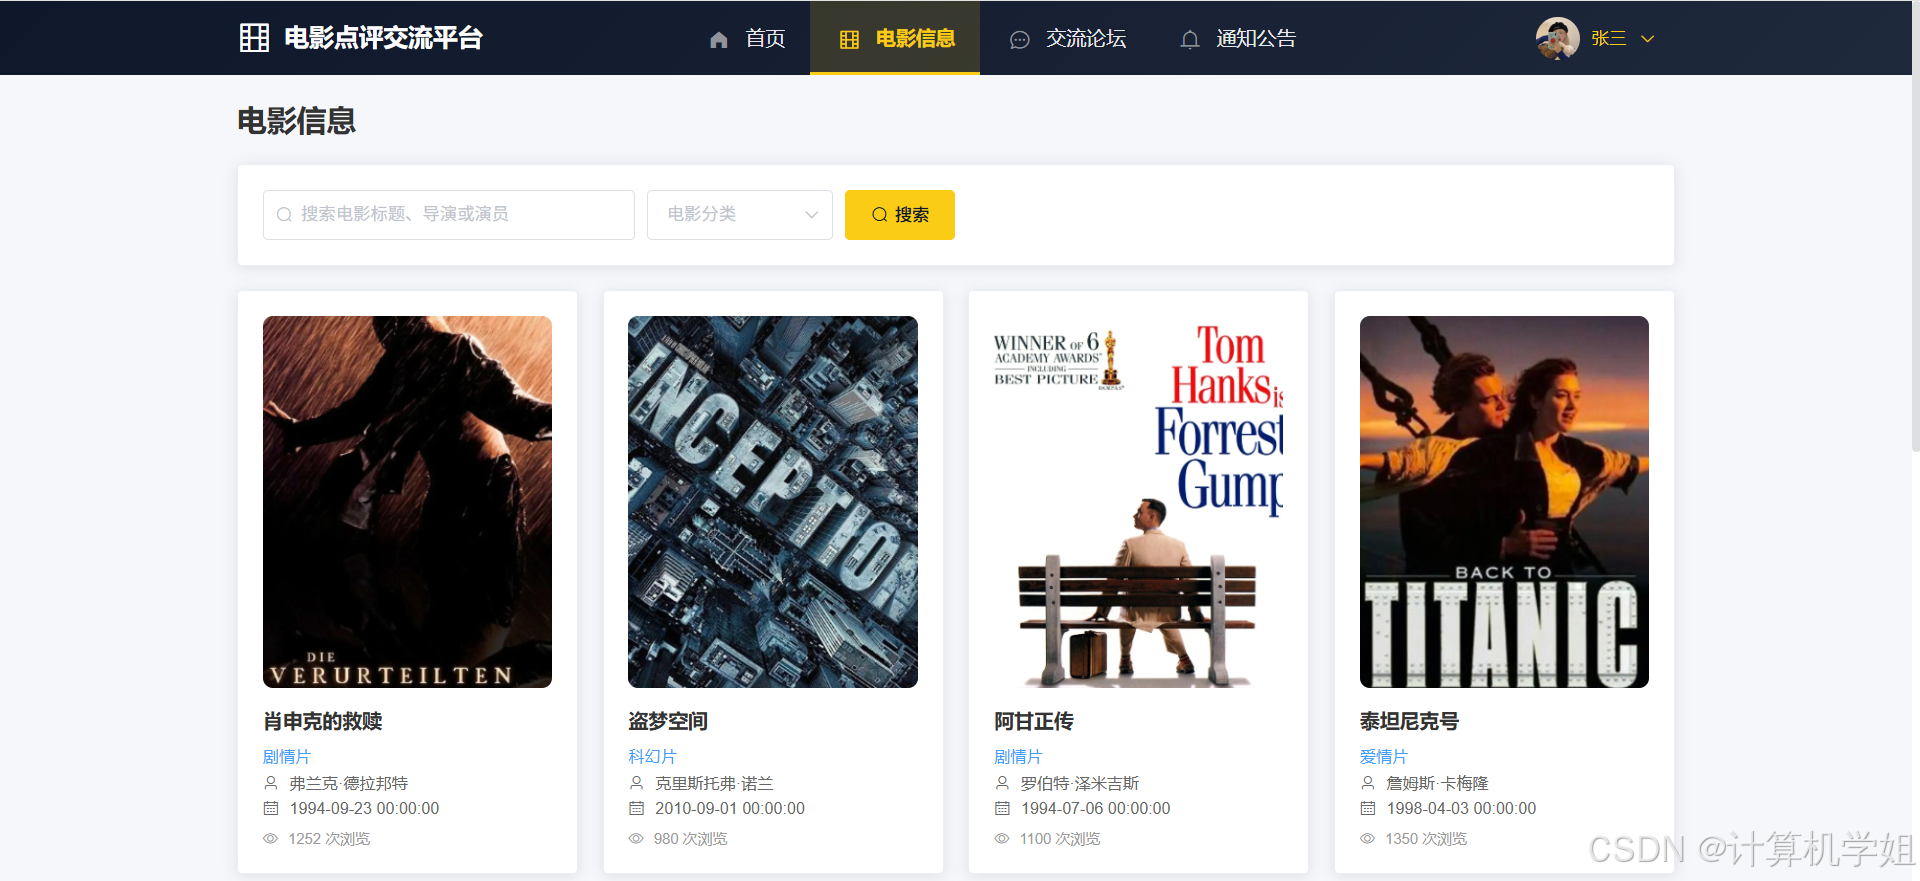The image size is (1920, 881).
Task: Open the 肖申克的救赎 movie title
Action: [x=323, y=721]
